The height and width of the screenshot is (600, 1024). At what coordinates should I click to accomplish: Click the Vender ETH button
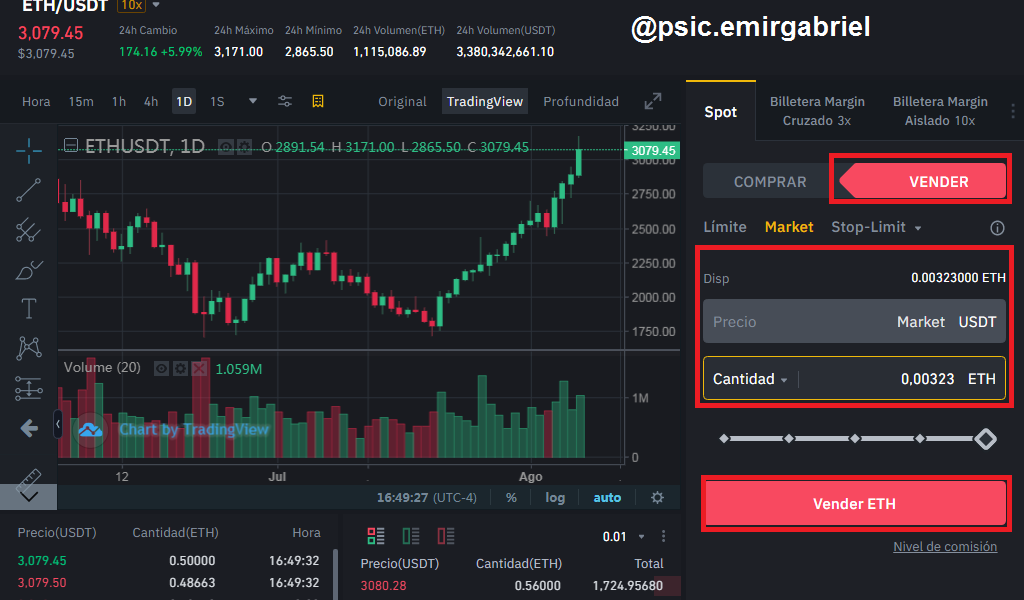(854, 503)
